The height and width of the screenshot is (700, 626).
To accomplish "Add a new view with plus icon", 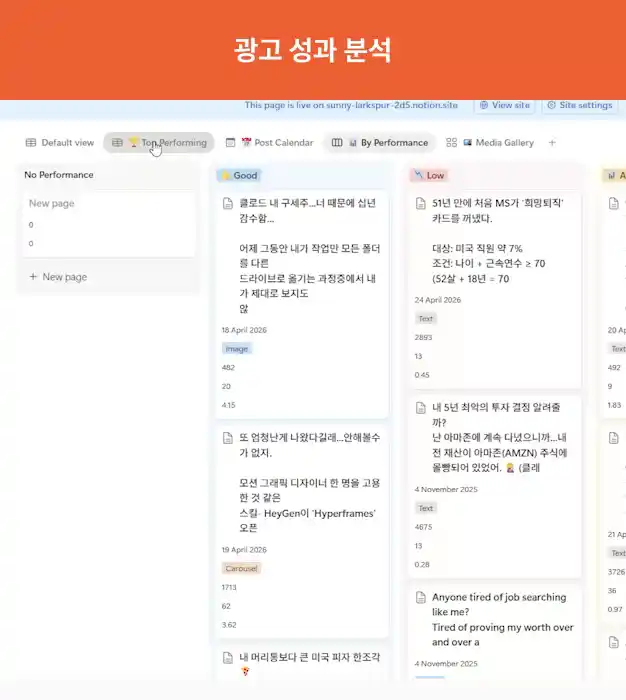I will pyautogui.click(x=552, y=143).
